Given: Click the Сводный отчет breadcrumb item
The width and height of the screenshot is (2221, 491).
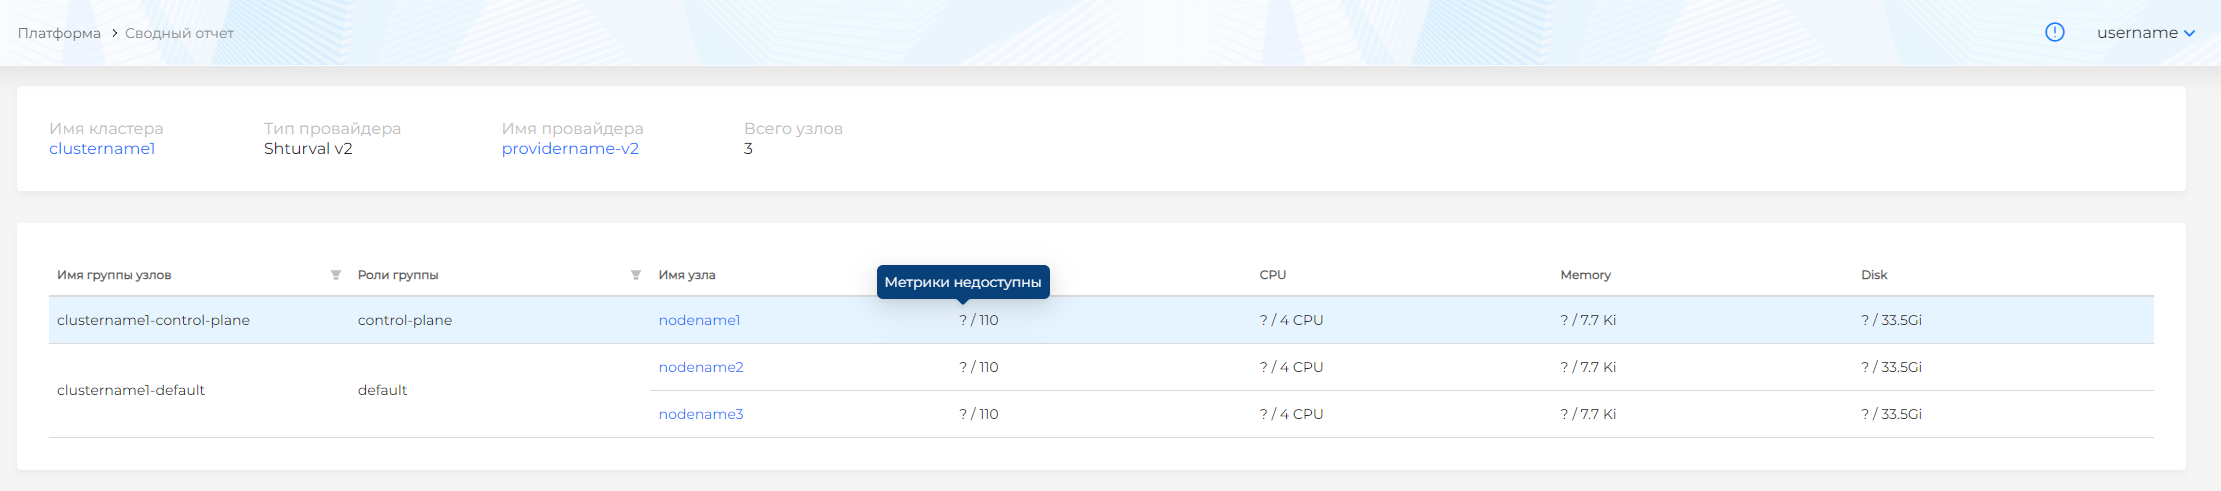Looking at the screenshot, I should [x=179, y=33].
